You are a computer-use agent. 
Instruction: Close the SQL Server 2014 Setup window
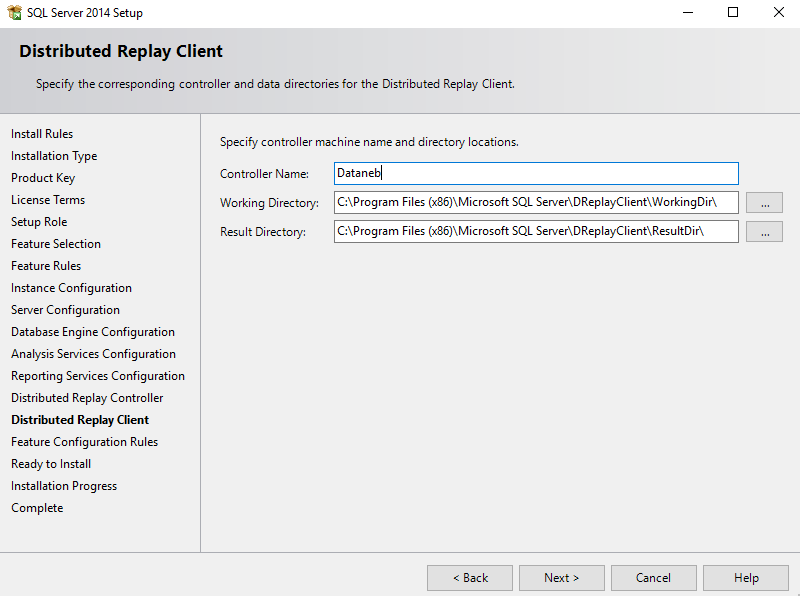coord(778,12)
